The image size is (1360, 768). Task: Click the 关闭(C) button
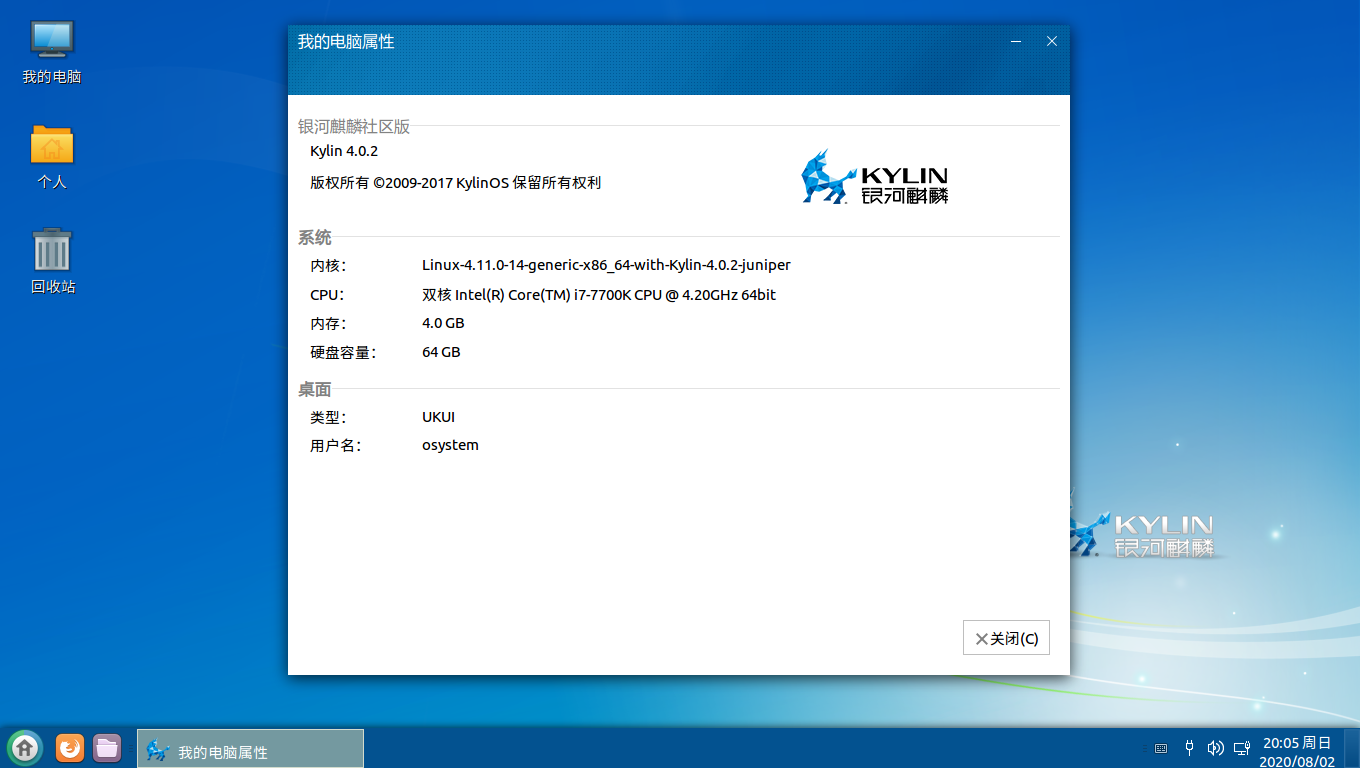pyautogui.click(x=1006, y=638)
